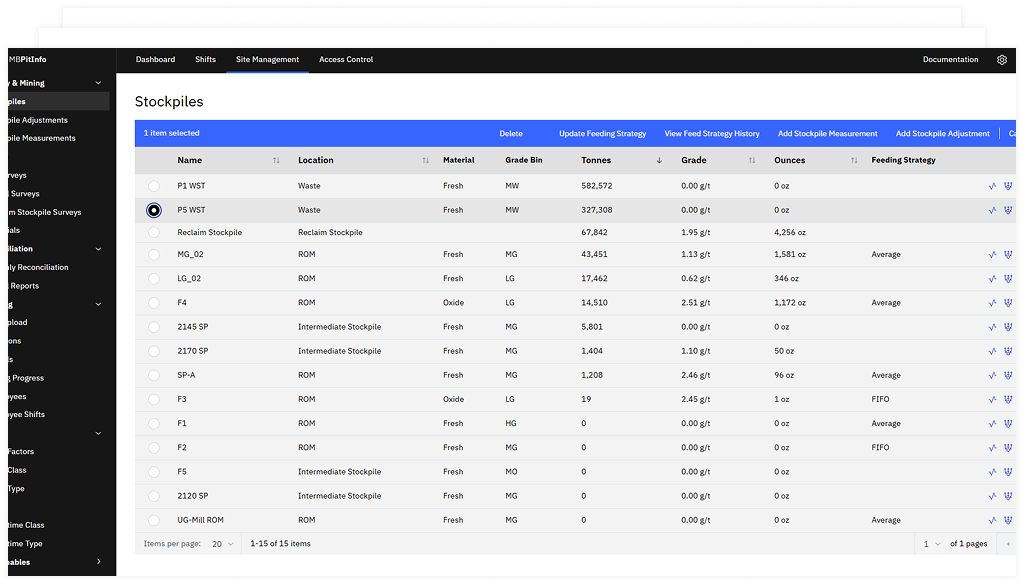Select the F4 radio button
1024x584 pixels.
point(153,303)
